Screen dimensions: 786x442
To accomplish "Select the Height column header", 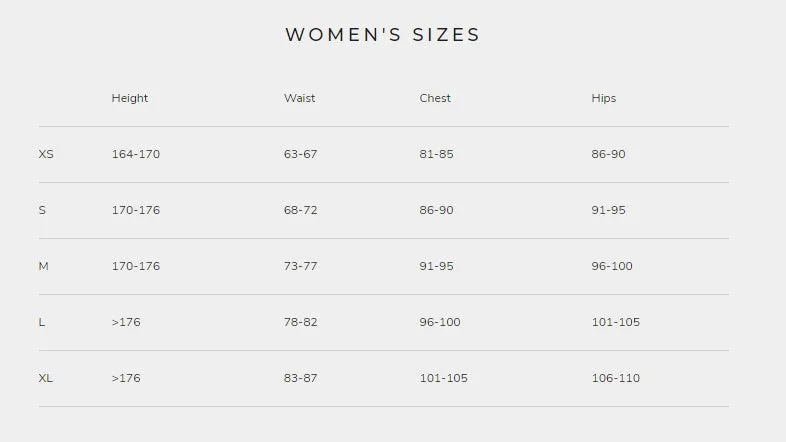I will pos(130,98).
